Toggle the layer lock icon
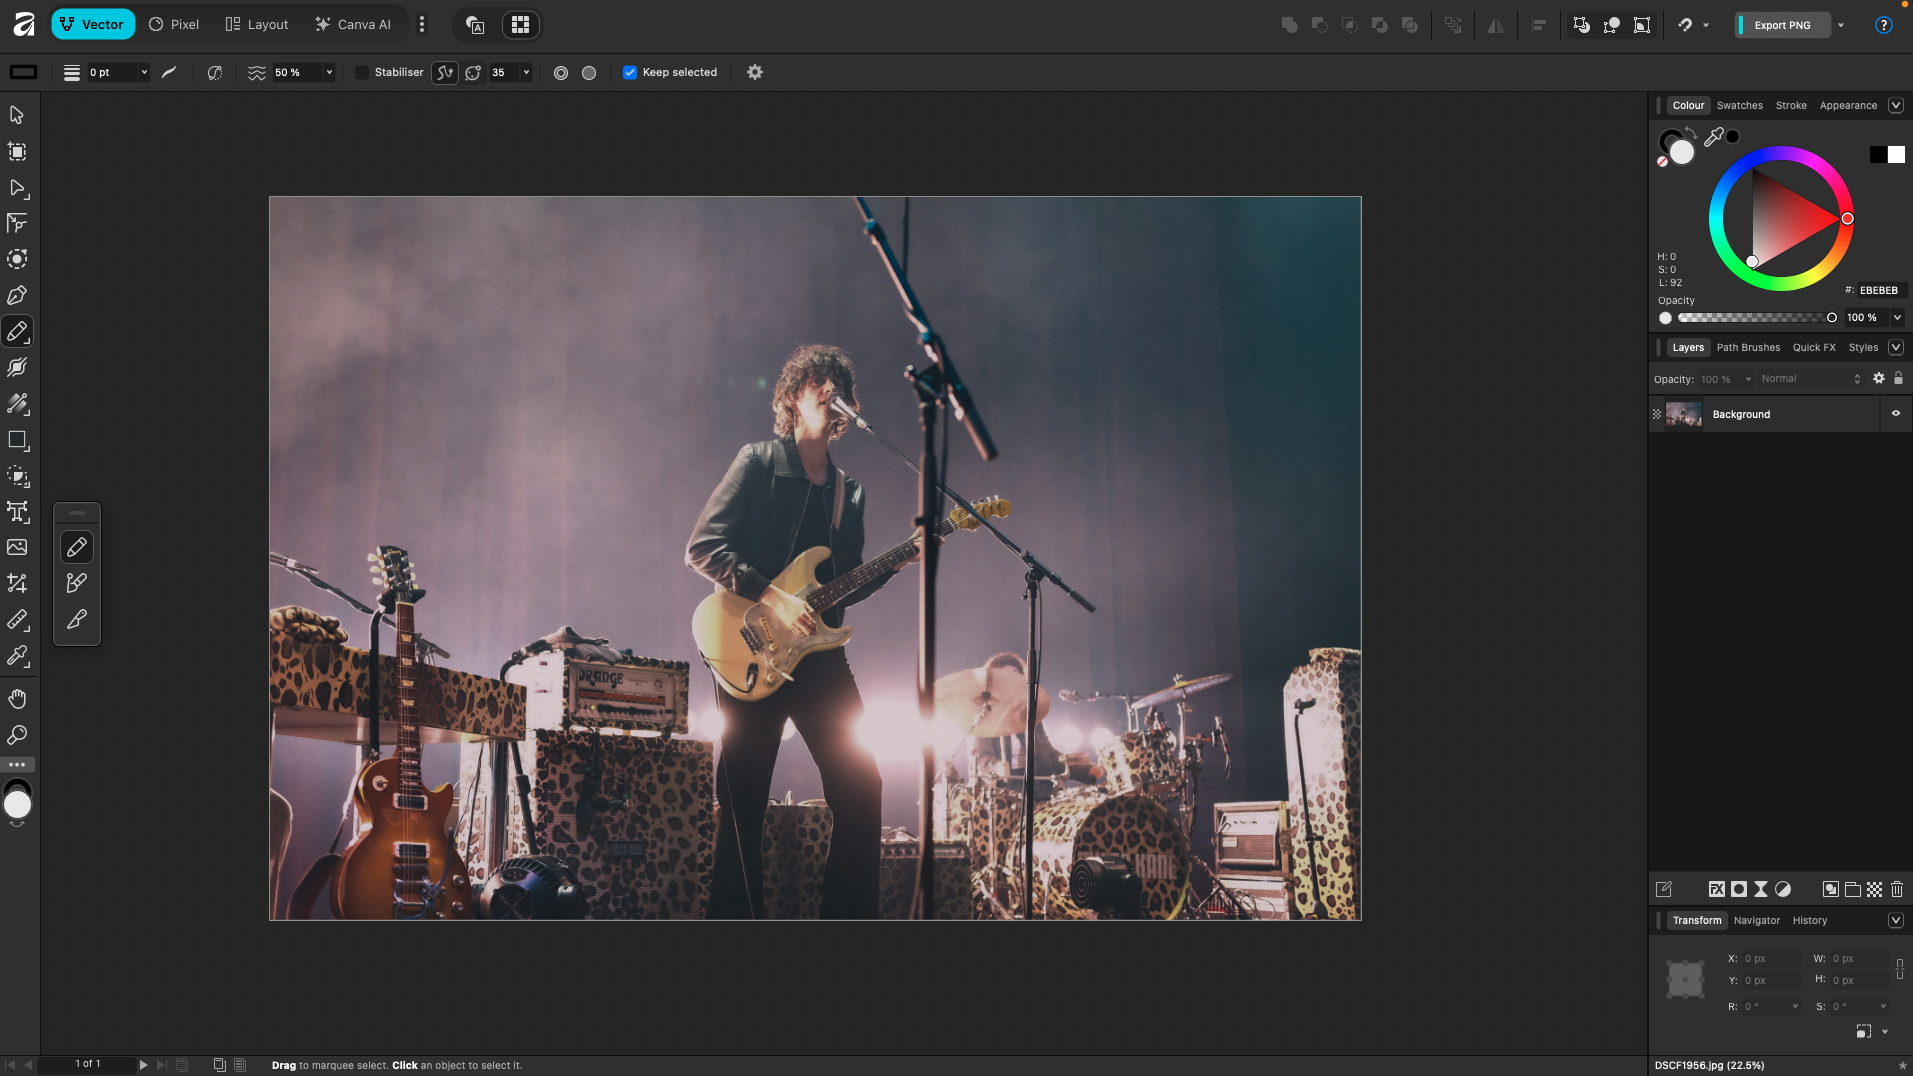 click(x=1898, y=379)
